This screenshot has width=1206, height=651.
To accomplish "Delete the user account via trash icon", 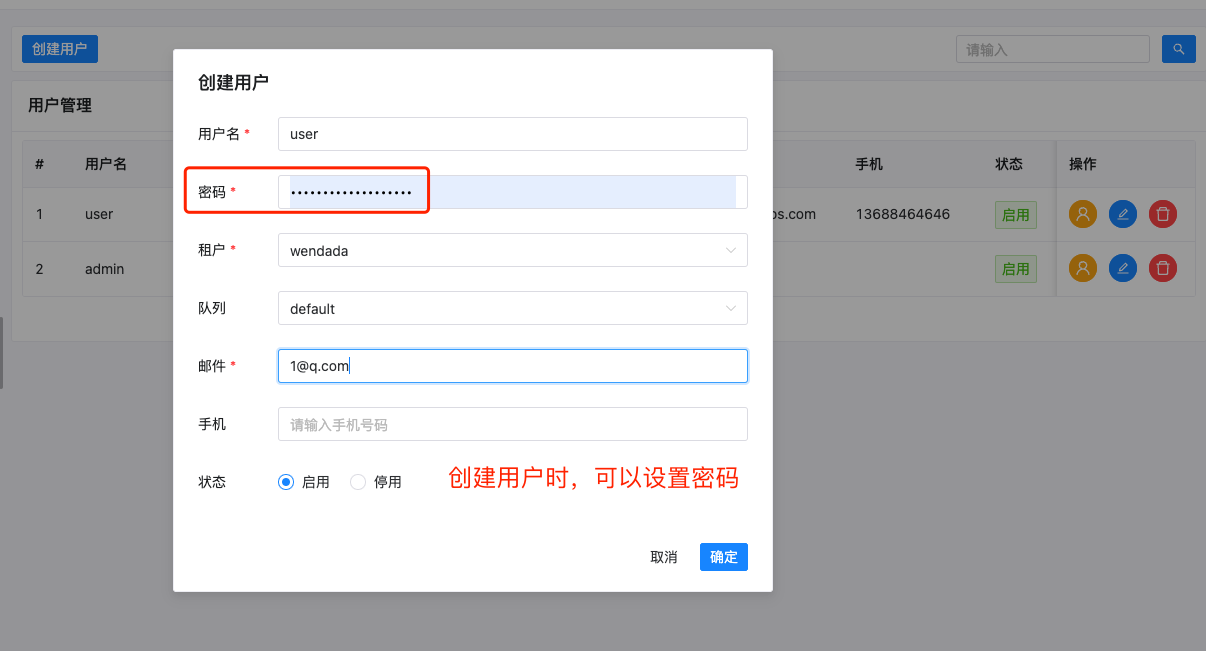I will click(x=1162, y=213).
